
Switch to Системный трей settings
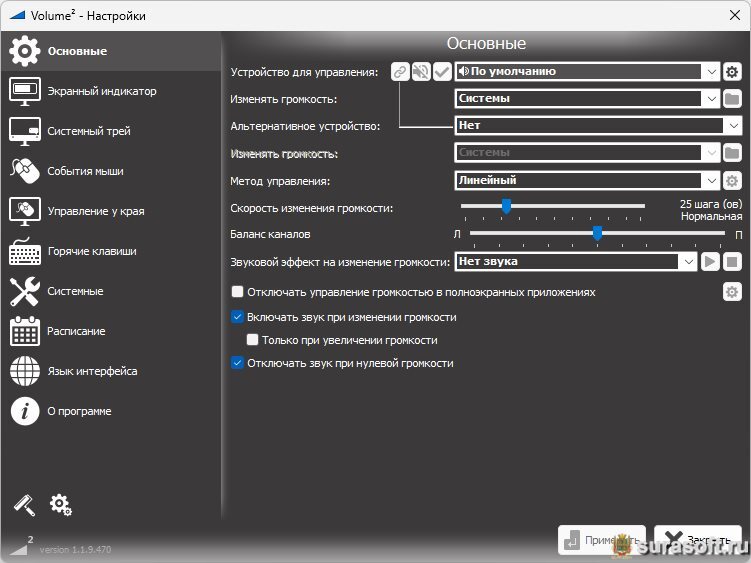(111, 131)
